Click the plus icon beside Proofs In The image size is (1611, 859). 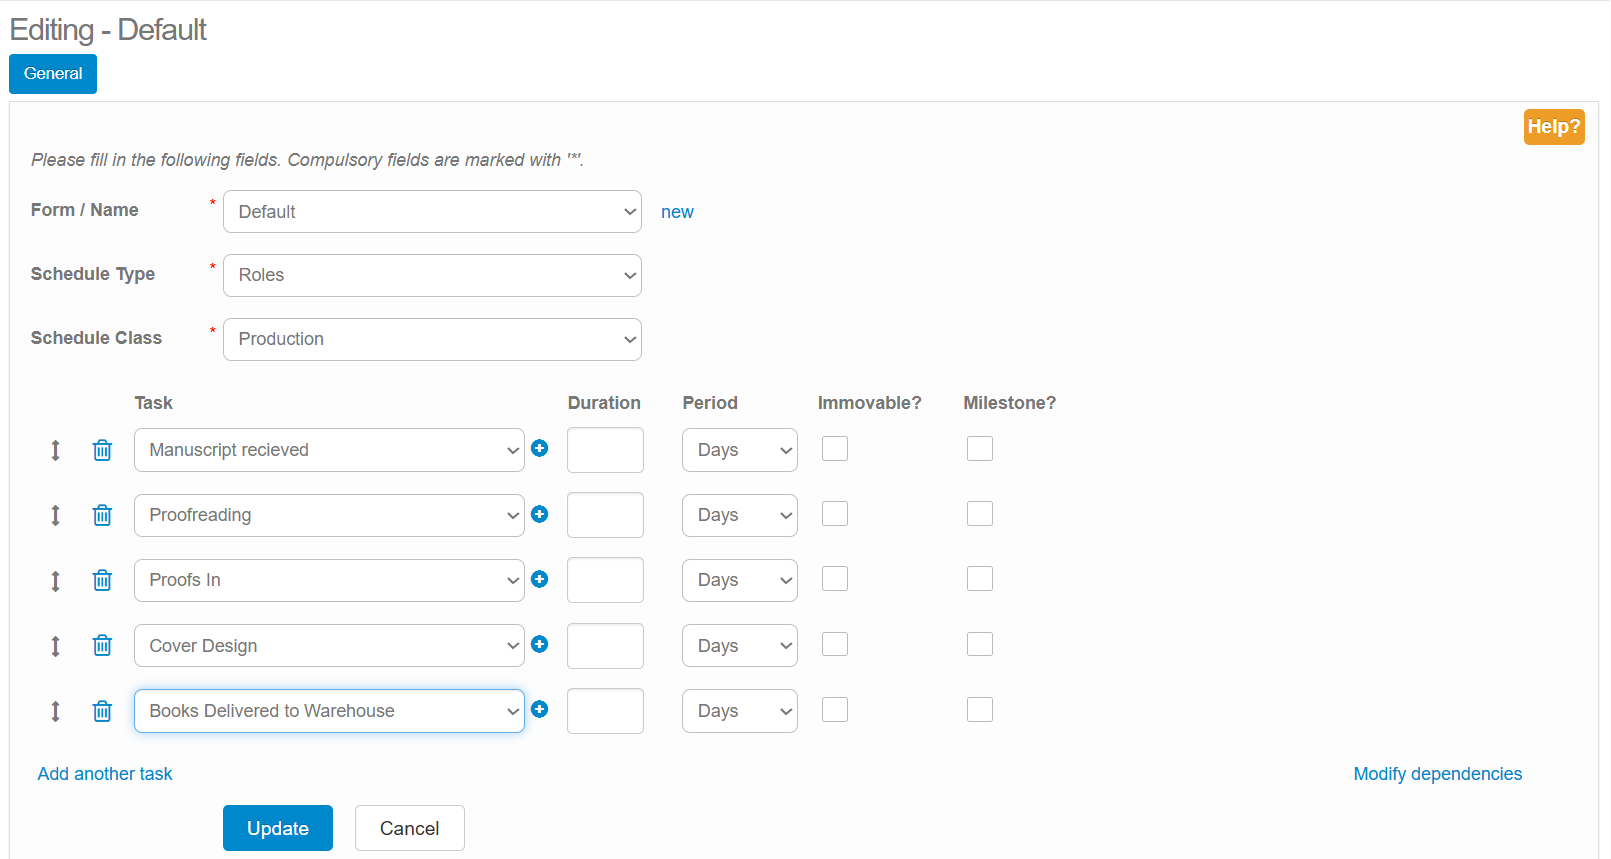(540, 579)
